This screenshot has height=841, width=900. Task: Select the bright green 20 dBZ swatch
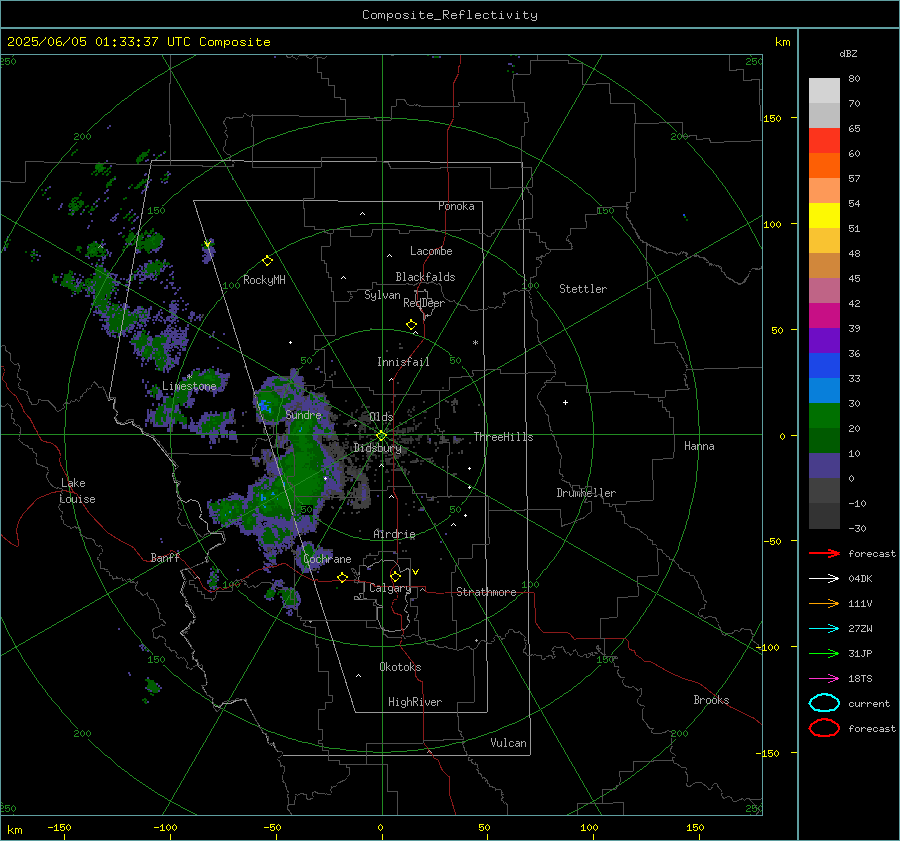click(824, 415)
